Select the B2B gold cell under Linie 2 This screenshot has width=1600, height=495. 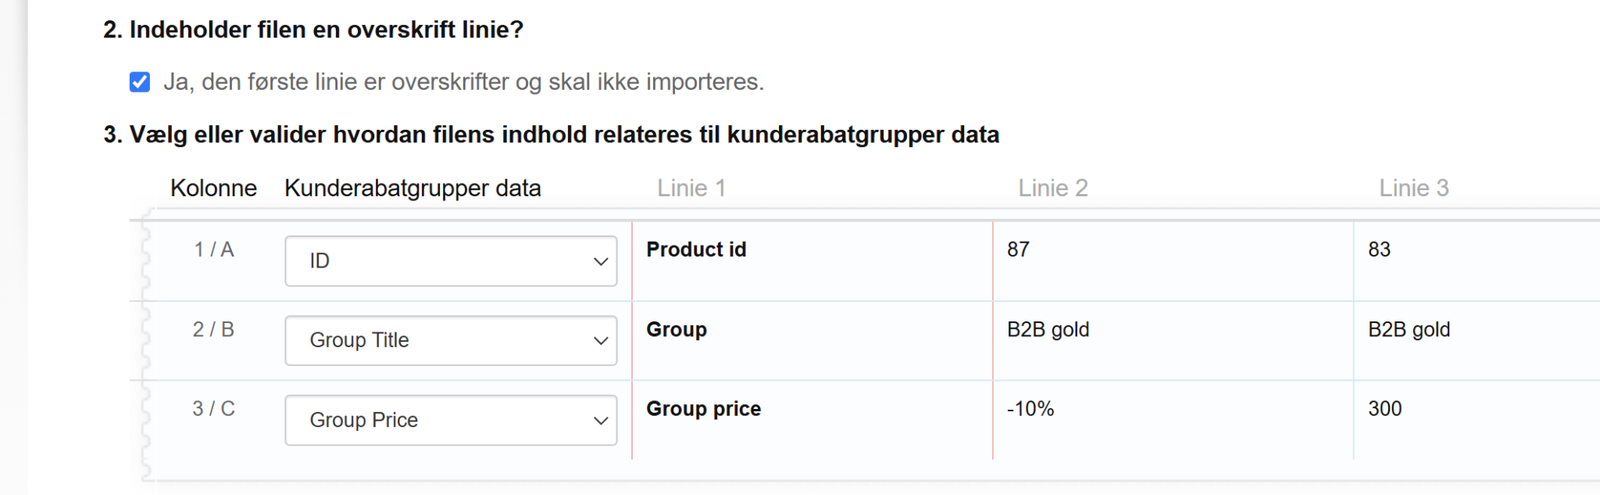pyautogui.click(x=1048, y=329)
